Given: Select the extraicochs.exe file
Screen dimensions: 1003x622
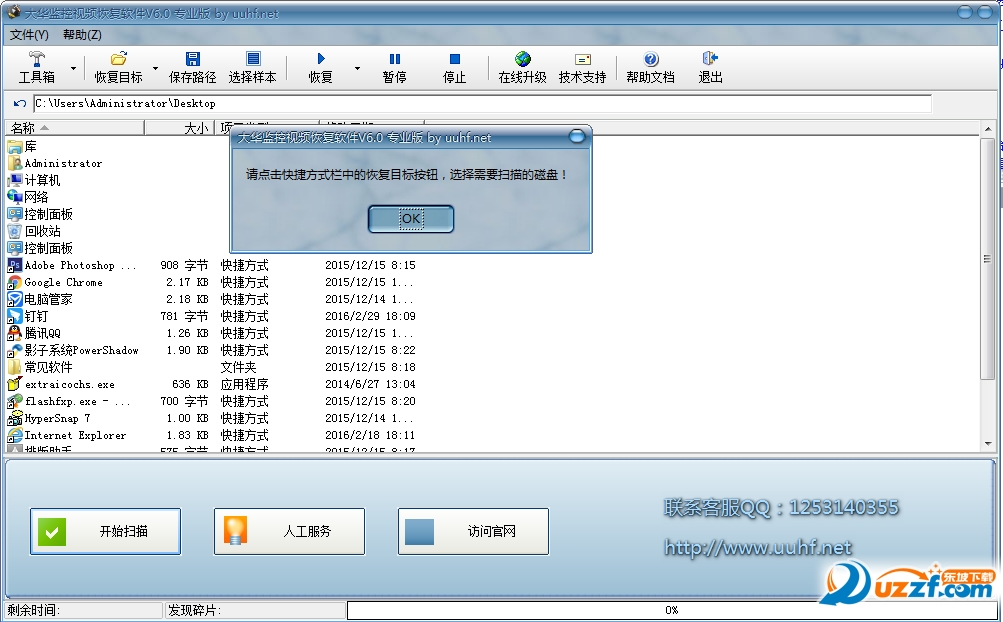Looking at the screenshot, I should [x=61, y=384].
